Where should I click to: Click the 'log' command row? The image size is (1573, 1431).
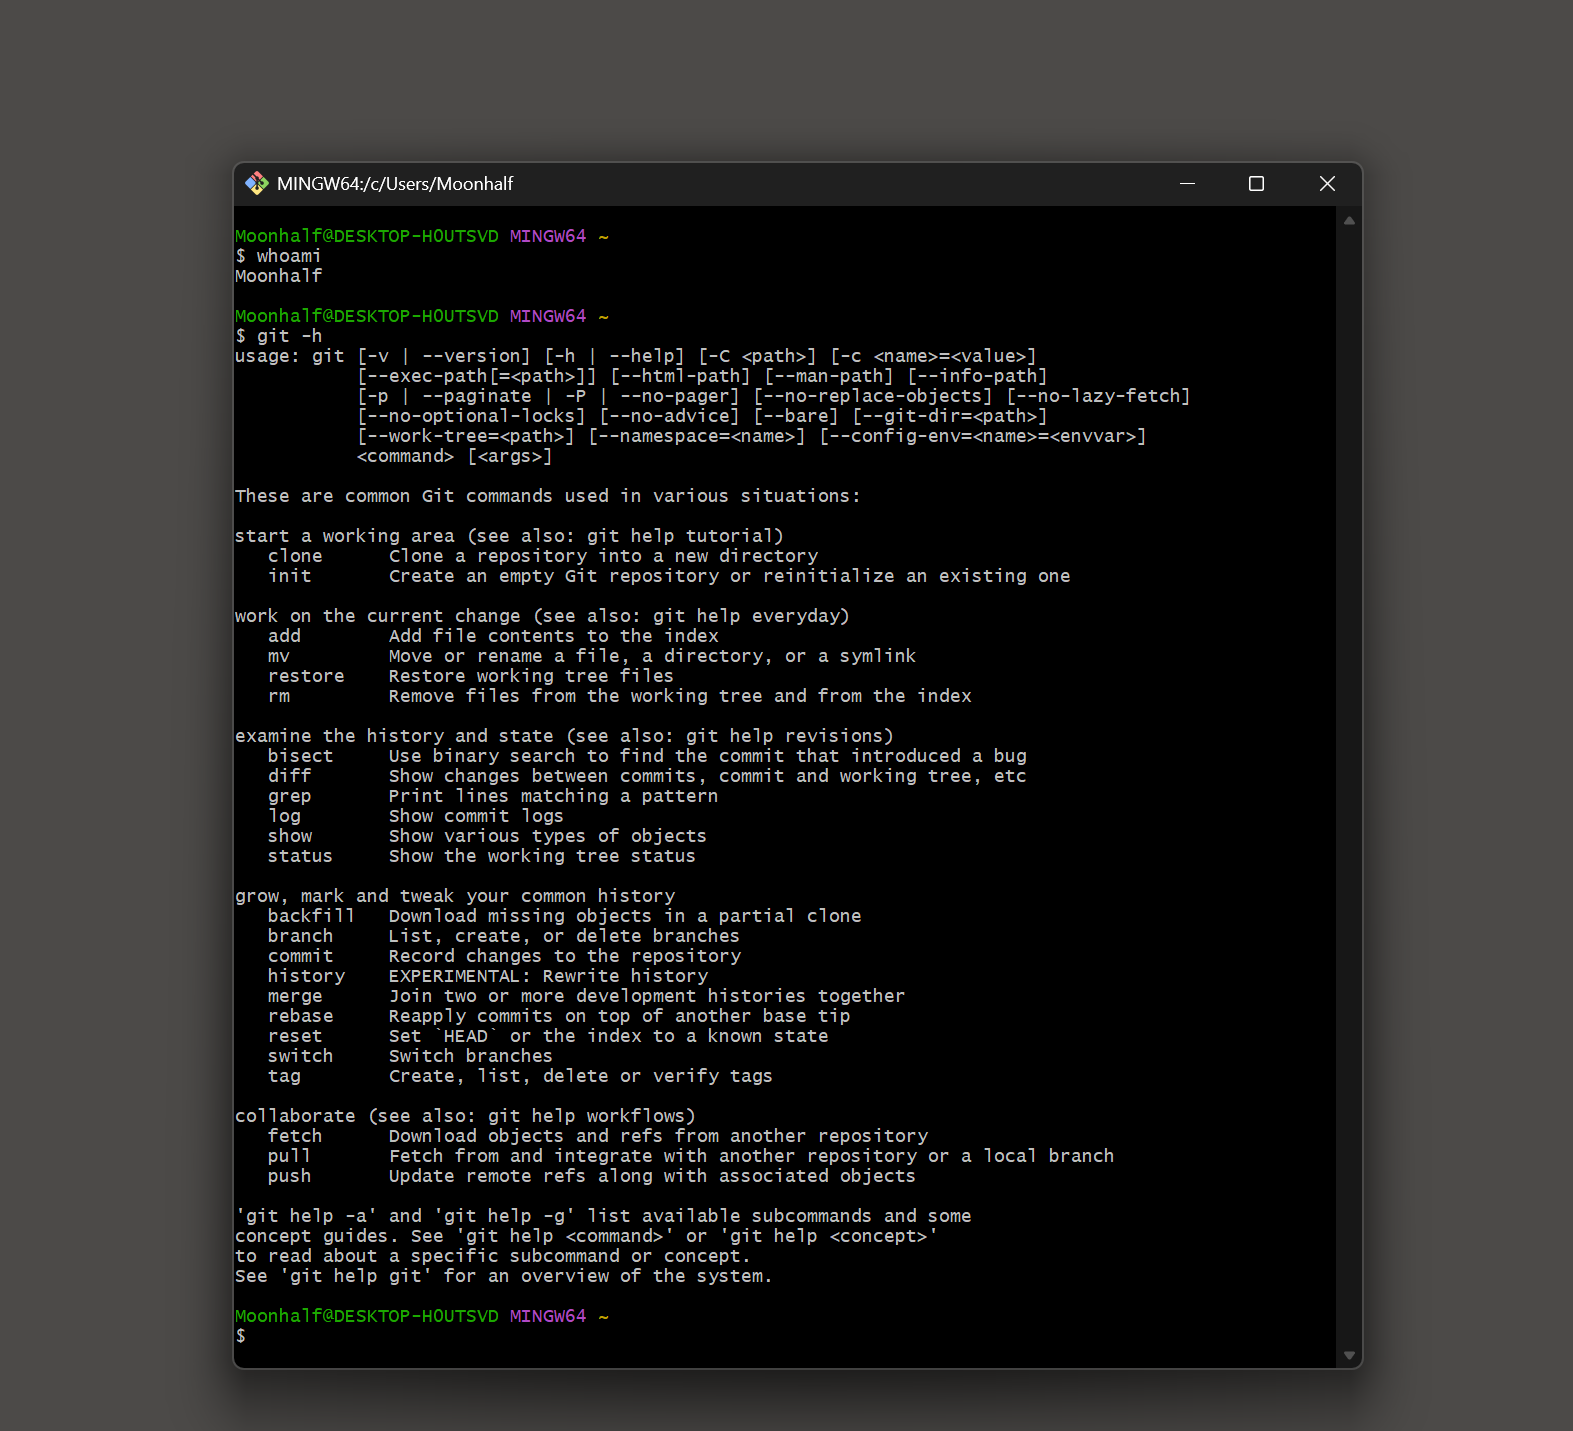click(416, 816)
